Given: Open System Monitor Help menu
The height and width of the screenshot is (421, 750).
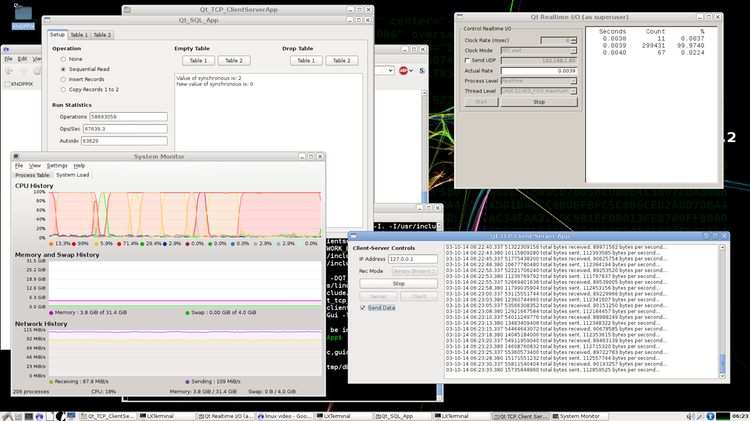Looking at the screenshot, I should [79, 166].
